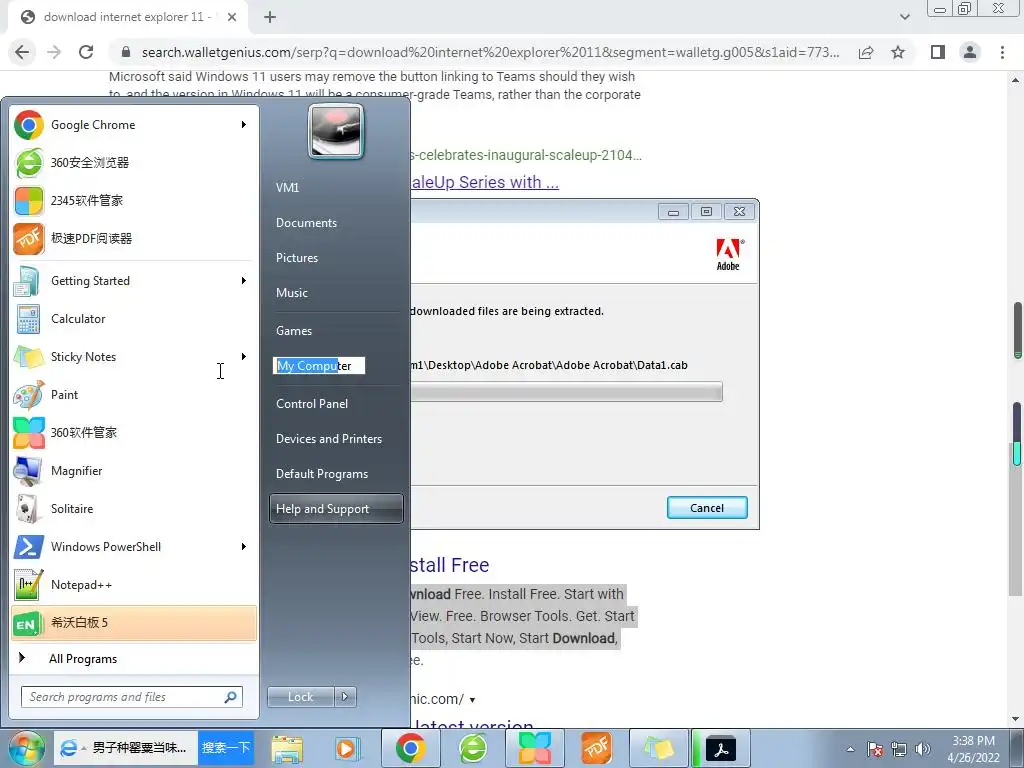Screen dimensions: 1024x768
Task: Expand Google Chrome jump list arrow
Action: click(244, 125)
